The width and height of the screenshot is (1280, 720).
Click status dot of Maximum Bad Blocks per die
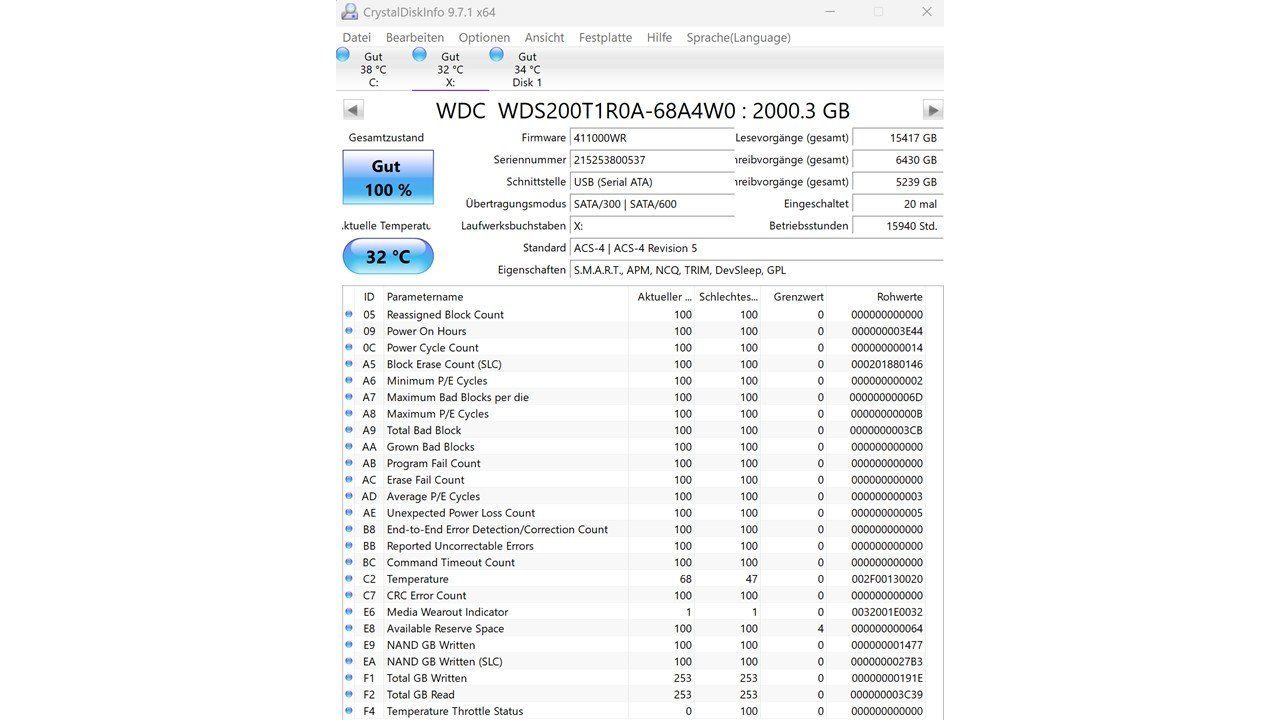[x=349, y=397]
